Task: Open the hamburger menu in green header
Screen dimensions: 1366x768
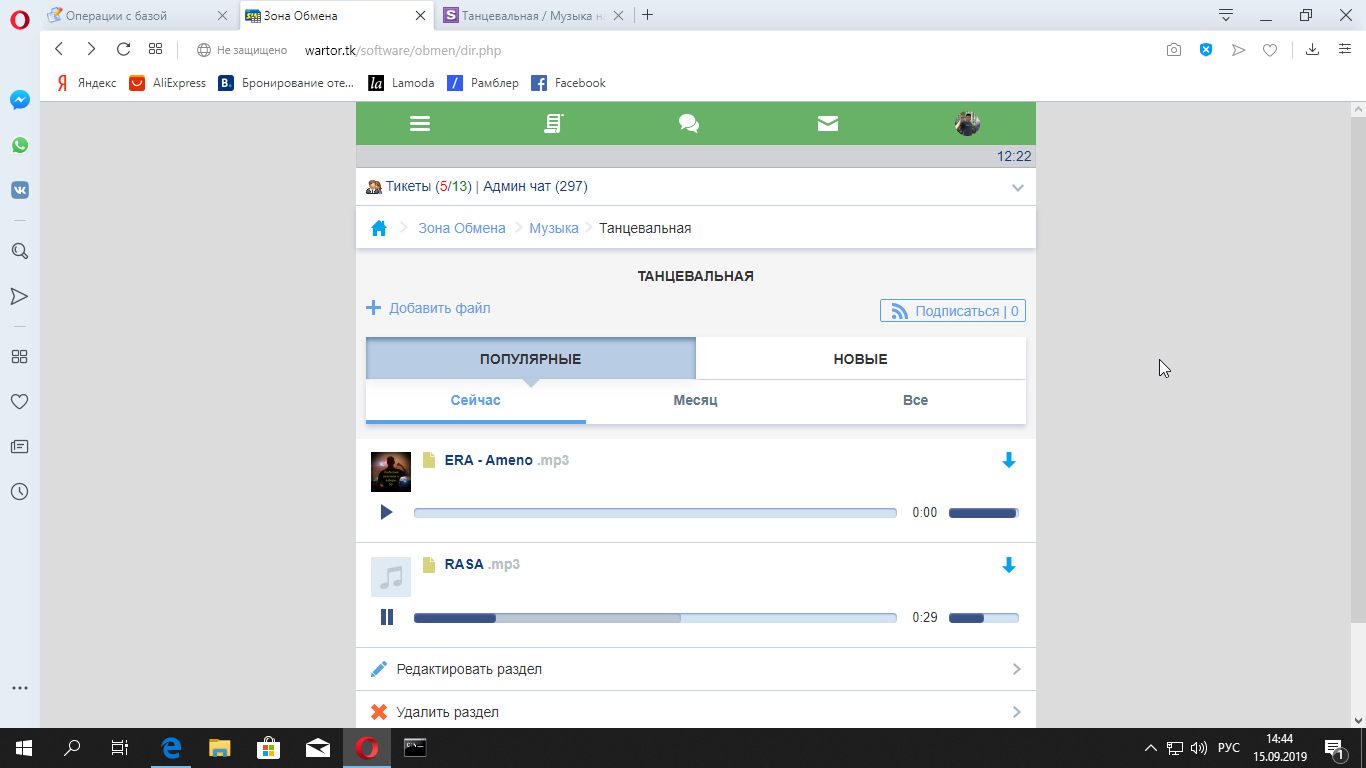Action: [420, 123]
